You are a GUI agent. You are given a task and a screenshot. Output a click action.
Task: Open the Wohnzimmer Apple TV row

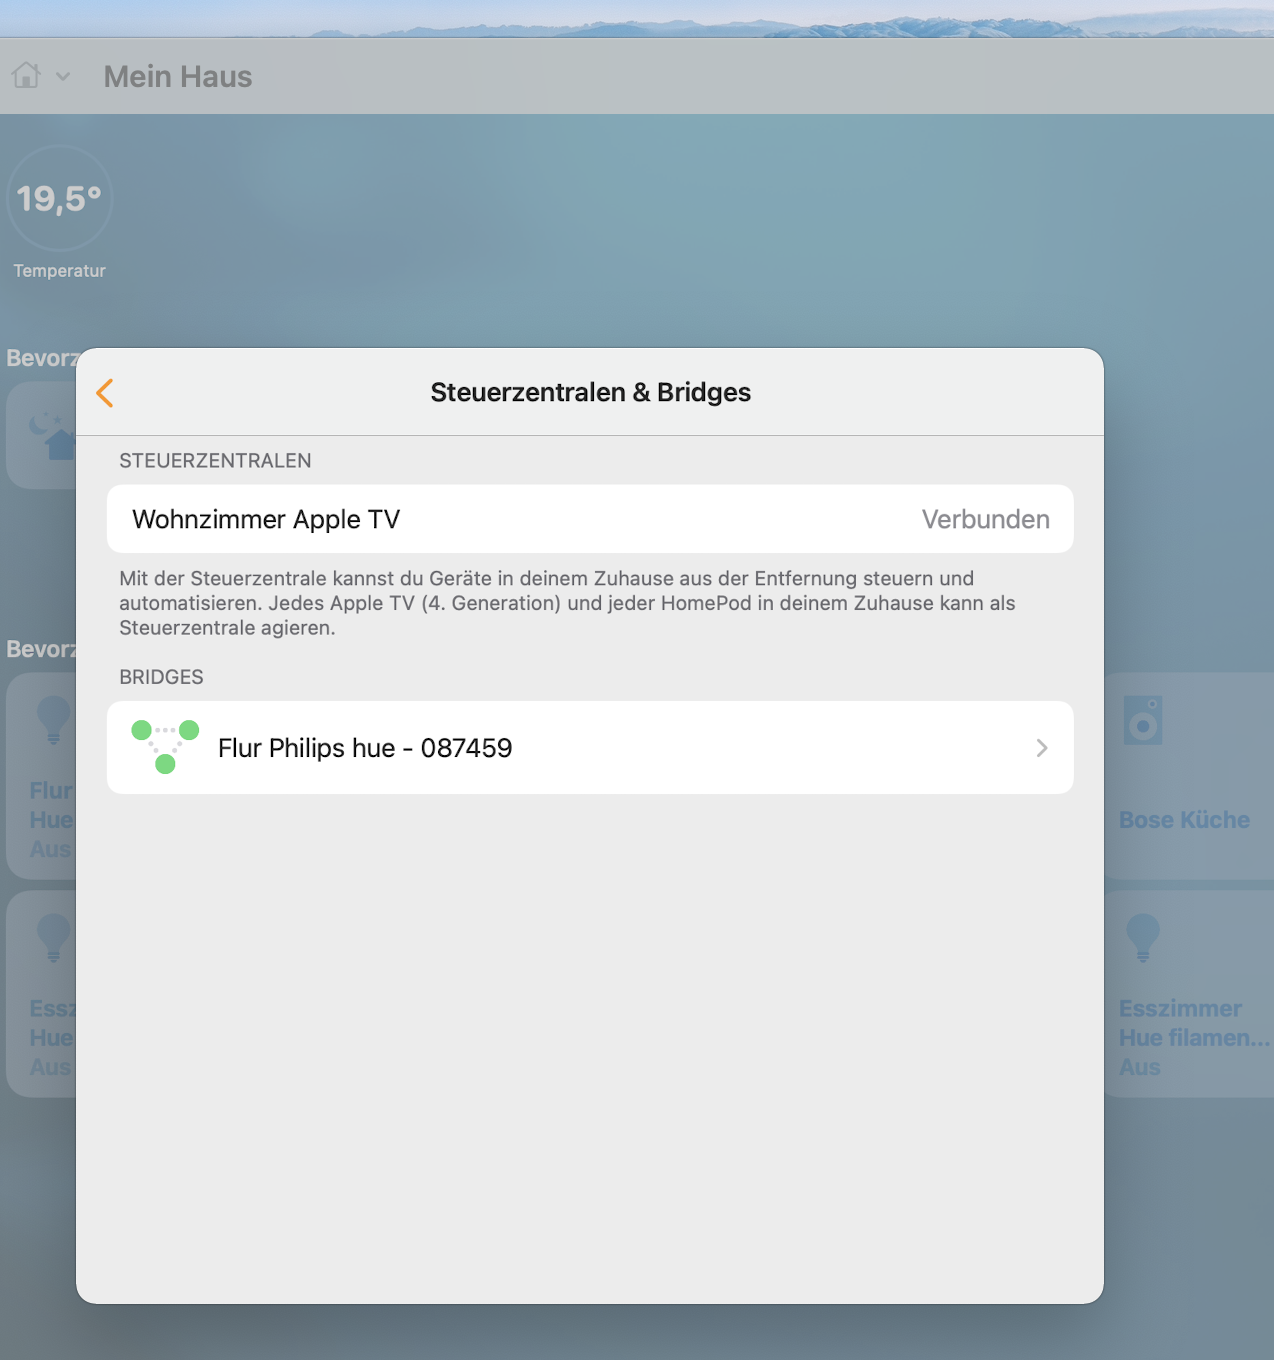pyautogui.click(x=590, y=519)
